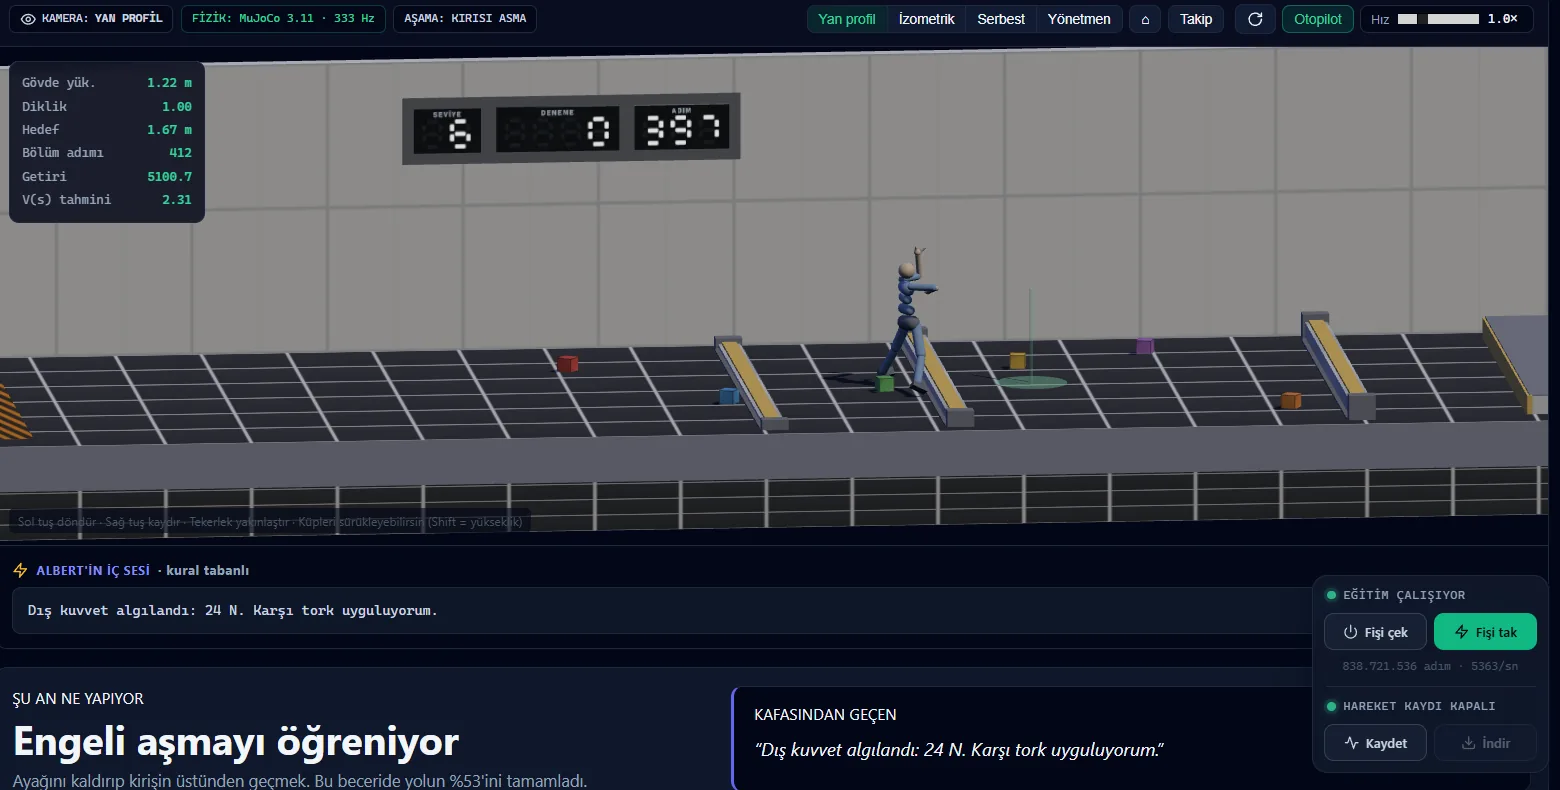Screen dimensions: 1560x790
Task: Click the red cube on the floor
Action: [568, 363]
